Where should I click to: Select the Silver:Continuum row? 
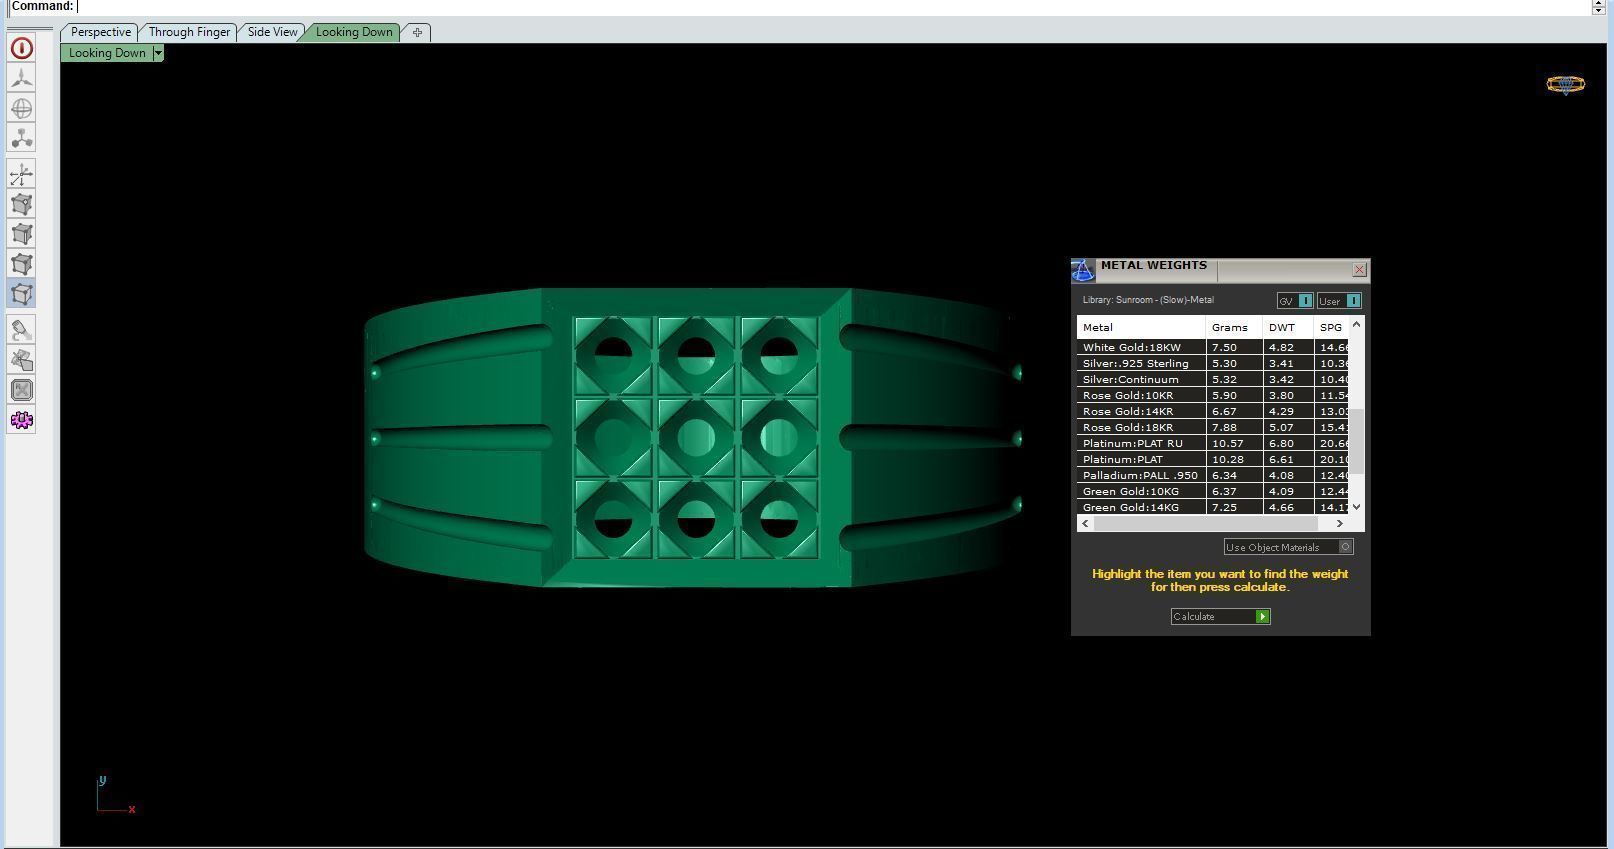coord(1213,379)
